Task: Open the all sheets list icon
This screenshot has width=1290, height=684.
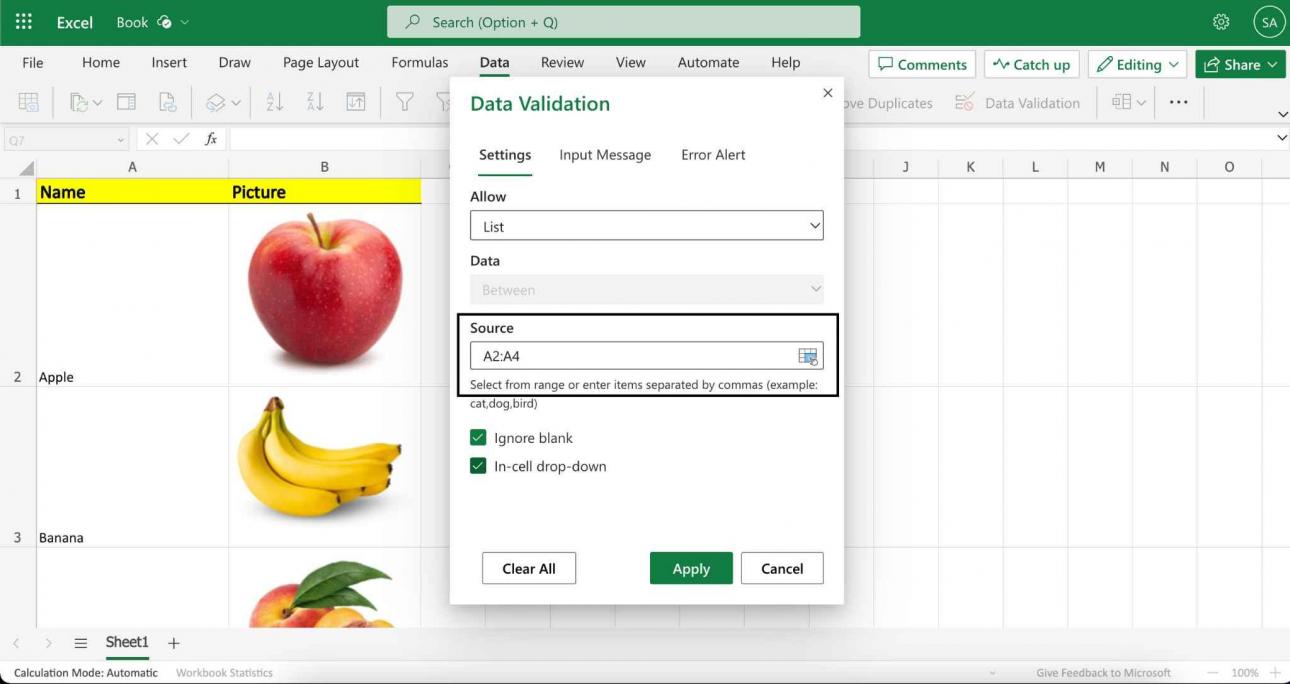Action: click(81, 643)
